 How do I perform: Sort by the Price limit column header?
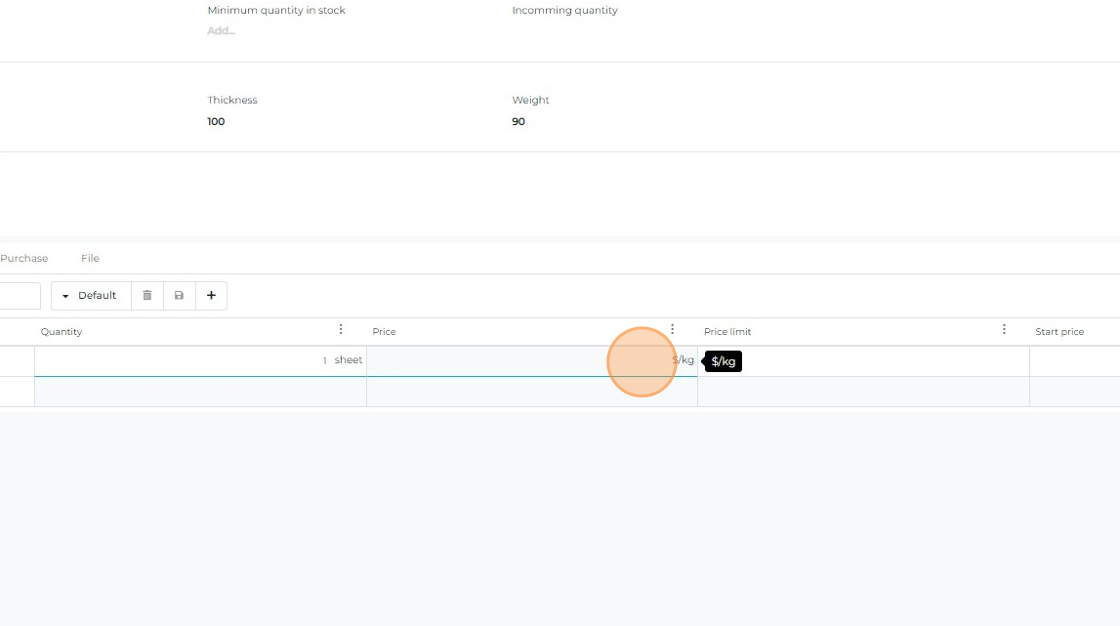727,332
